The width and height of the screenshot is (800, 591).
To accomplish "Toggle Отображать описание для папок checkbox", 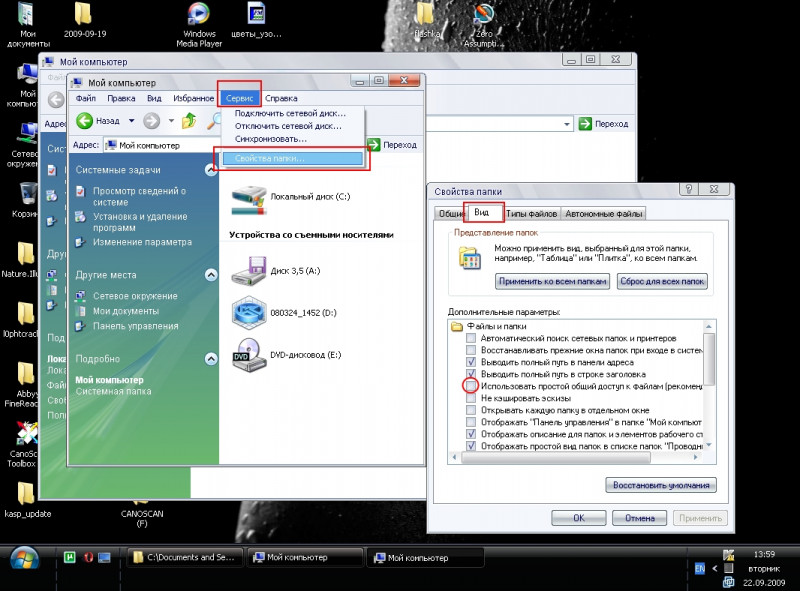I will coord(471,434).
